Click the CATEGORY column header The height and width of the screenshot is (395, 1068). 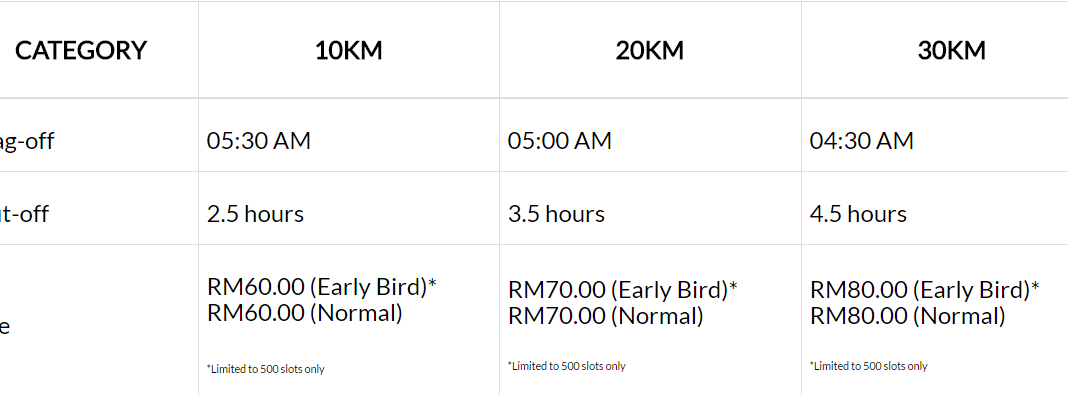click(80, 50)
